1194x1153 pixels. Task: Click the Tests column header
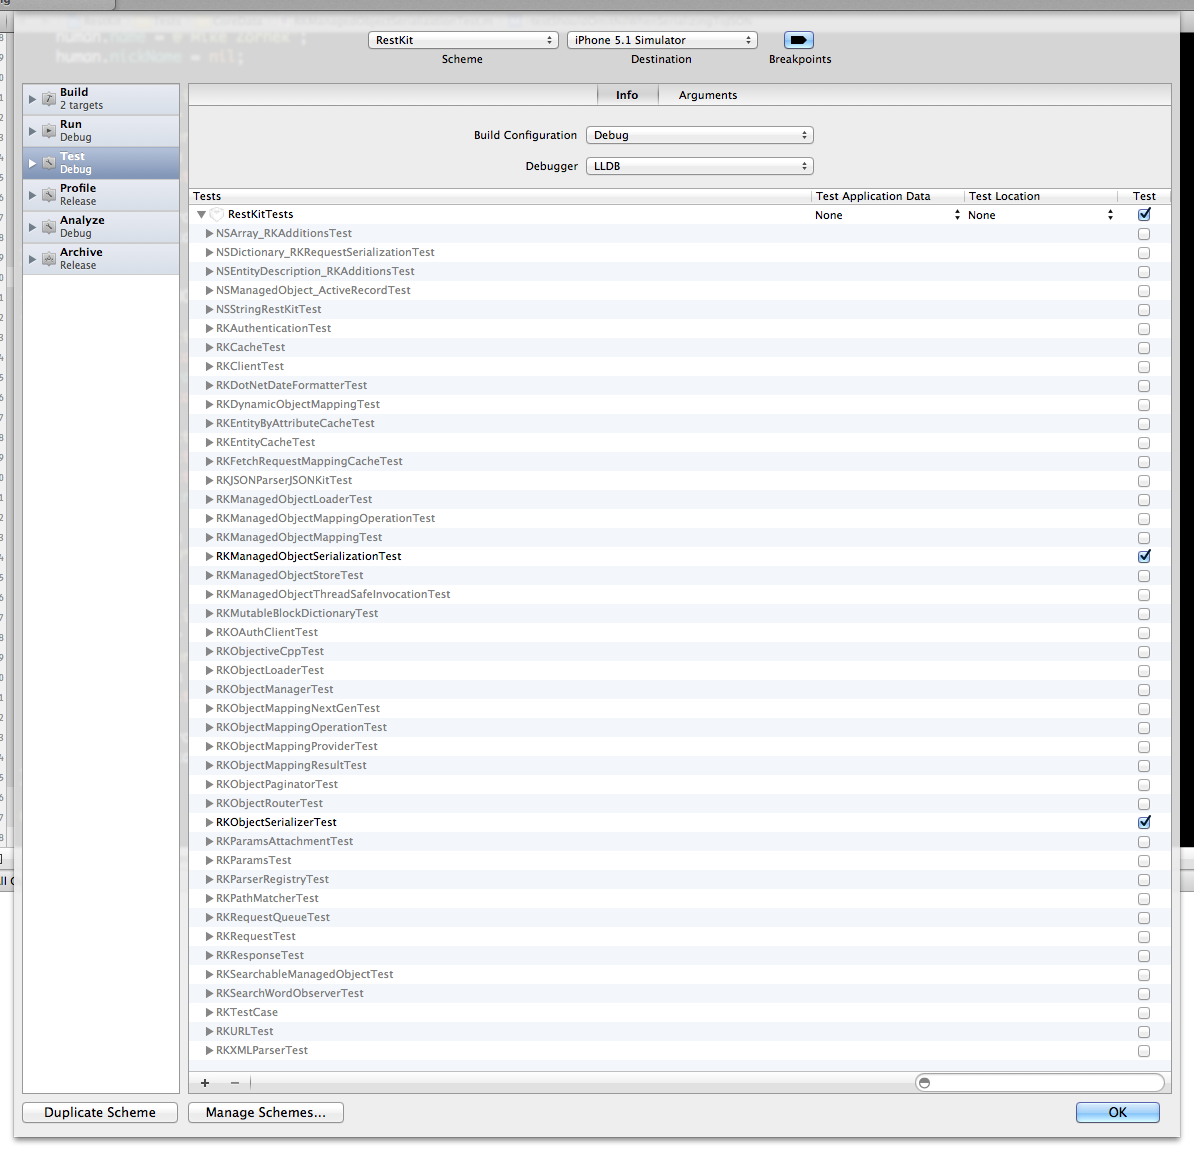pos(500,196)
